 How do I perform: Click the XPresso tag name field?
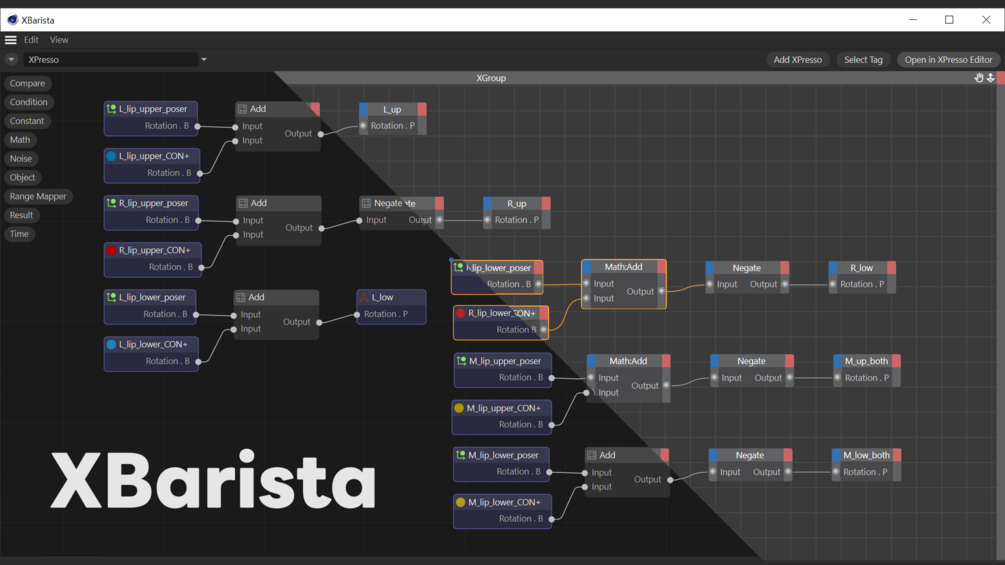coord(111,60)
